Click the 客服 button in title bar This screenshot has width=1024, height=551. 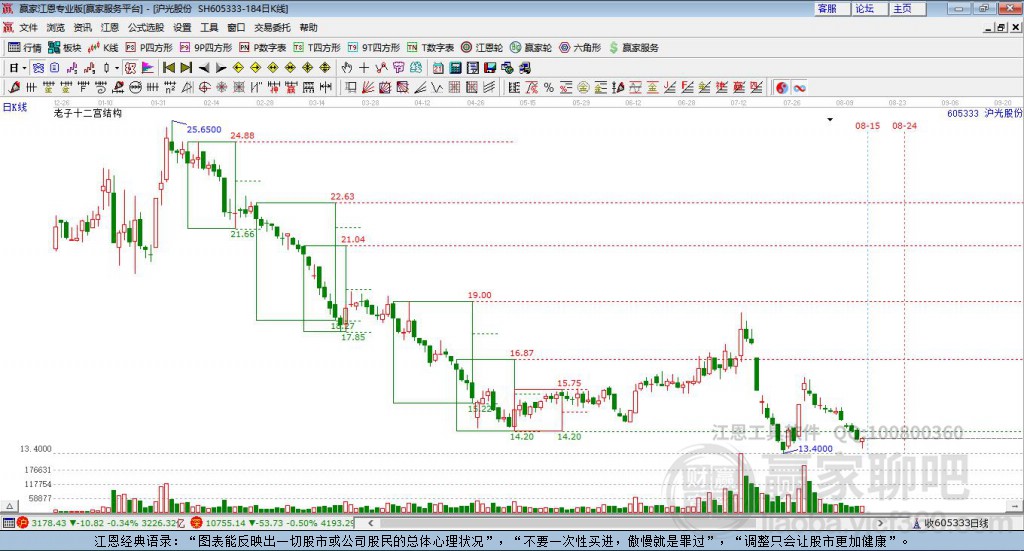pyautogui.click(x=831, y=8)
